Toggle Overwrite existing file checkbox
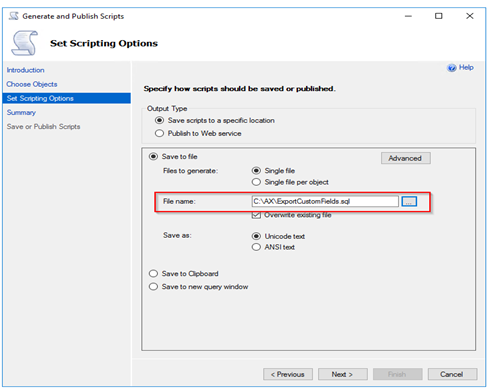This screenshot has height=392, width=497. click(x=256, y=215)
